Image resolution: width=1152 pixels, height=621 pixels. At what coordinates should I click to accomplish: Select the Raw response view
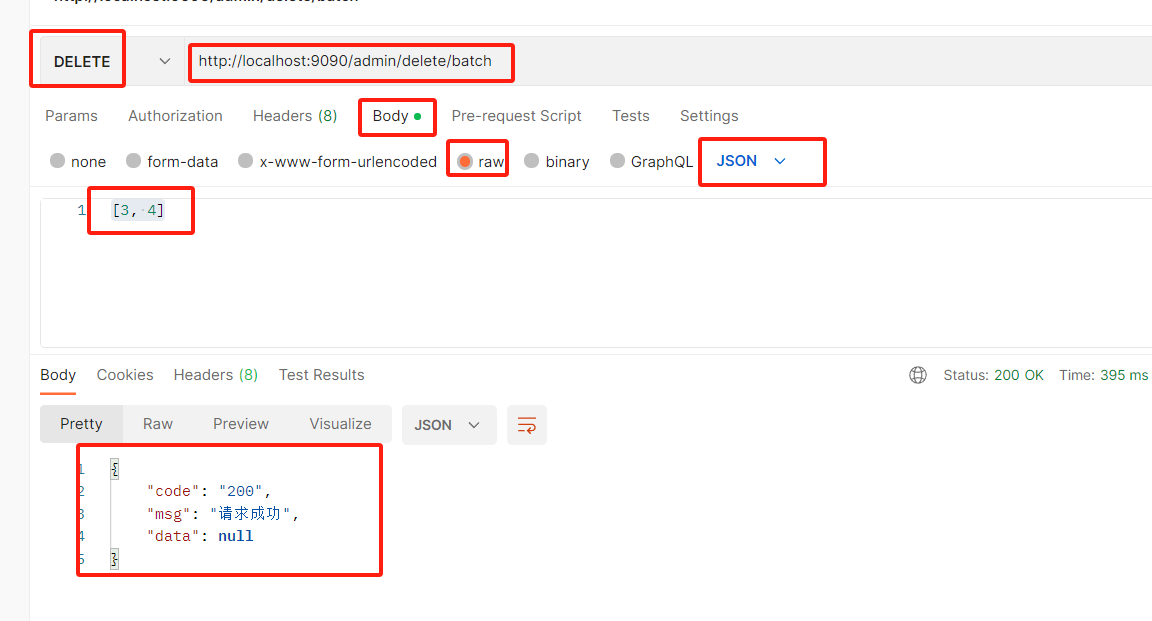(157, 424)
